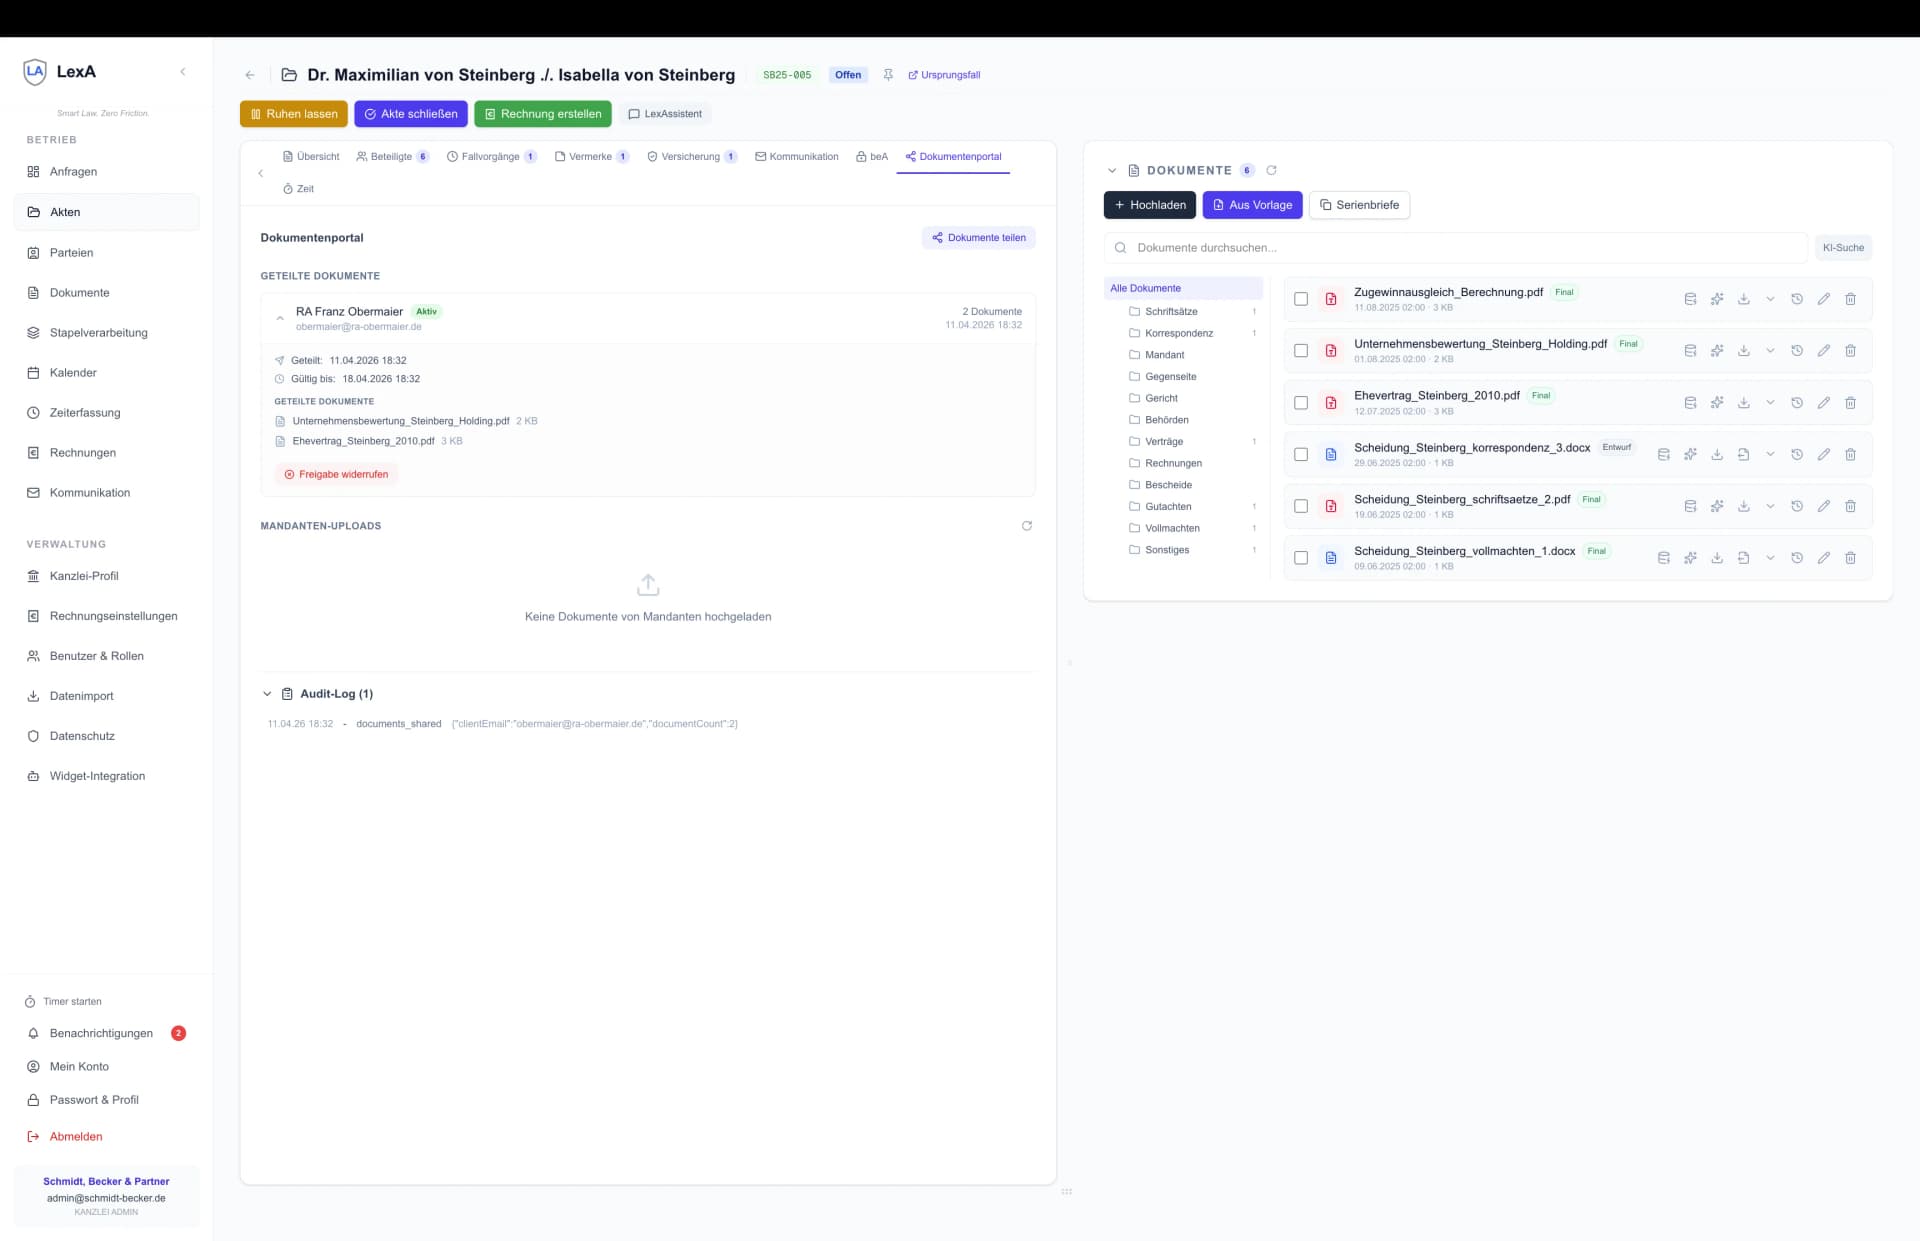
Task: Run AI sparkle action on Zugewinnausgleich_Berechnung.pdf
Action: (1716, 299)
